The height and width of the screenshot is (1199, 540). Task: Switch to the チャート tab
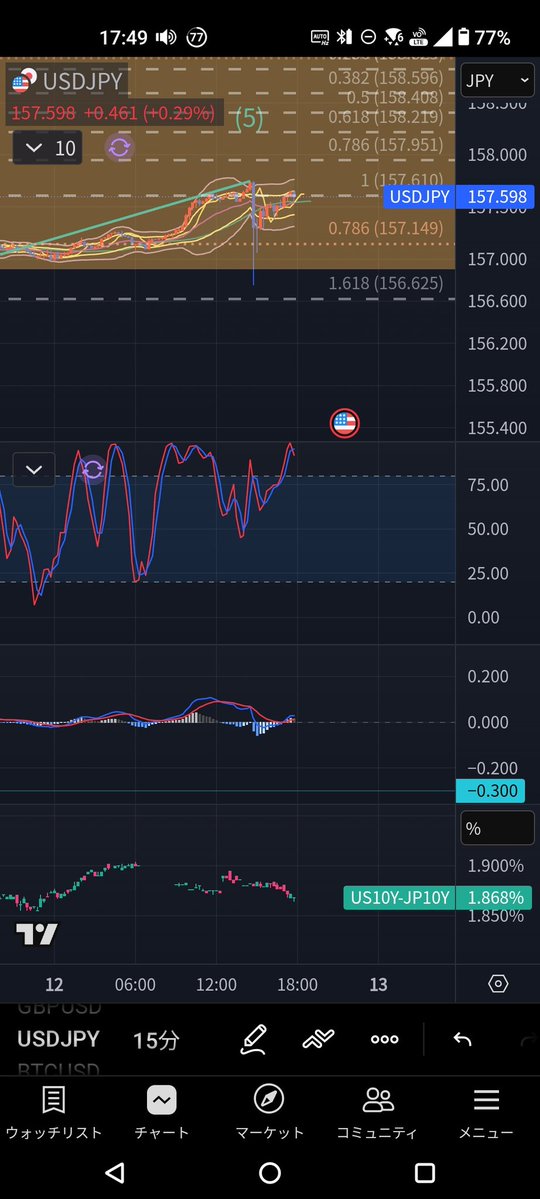pos(161,1113)
